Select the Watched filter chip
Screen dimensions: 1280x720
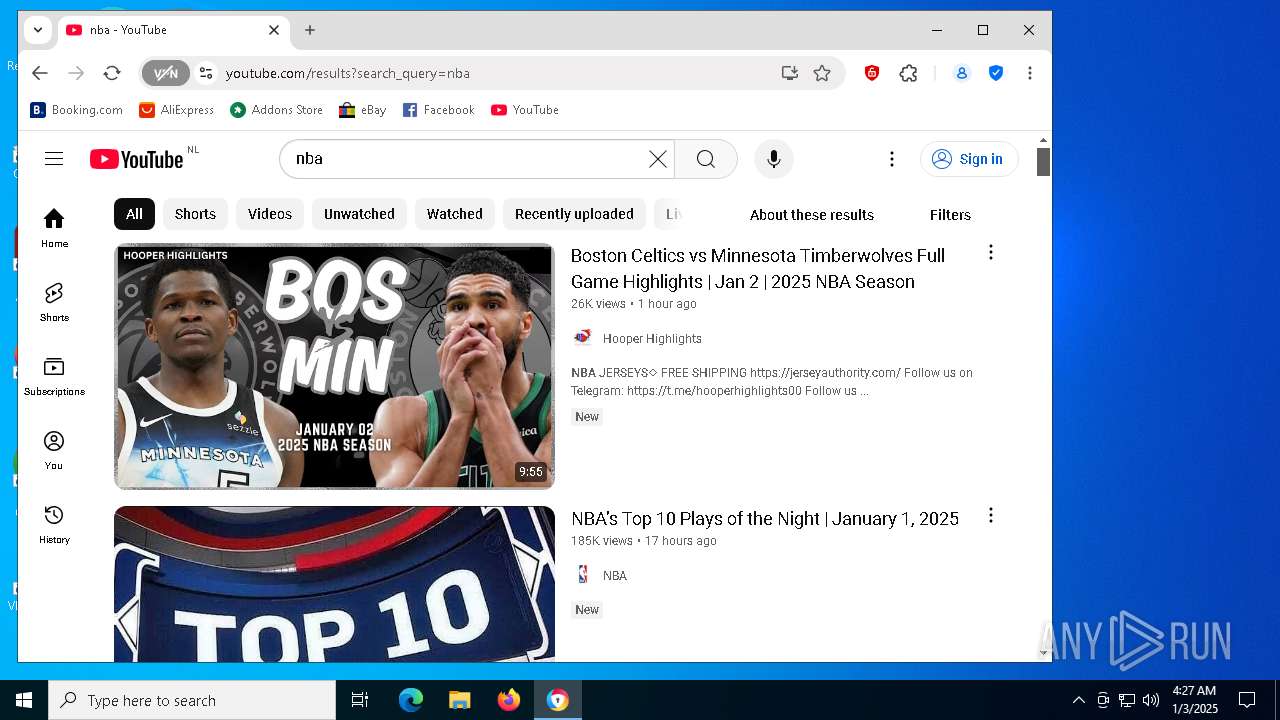coord(455,214)
